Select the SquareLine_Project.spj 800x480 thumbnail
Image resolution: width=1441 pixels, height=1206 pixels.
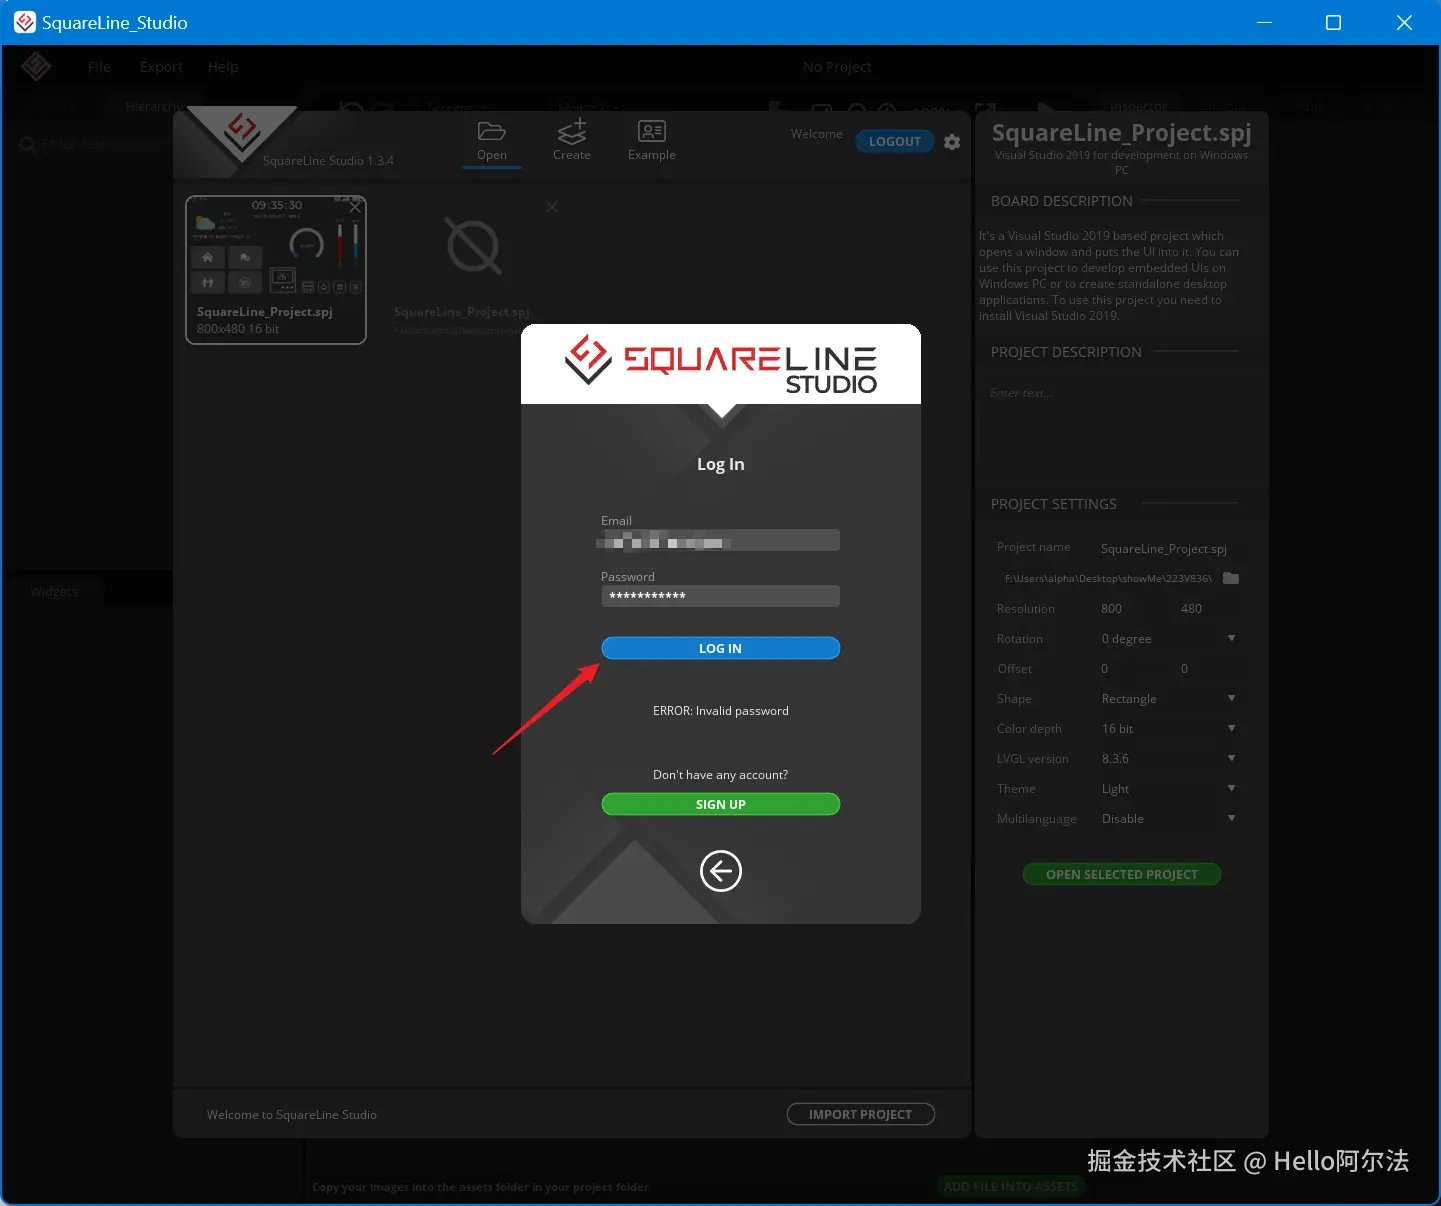(x=276, y=270)
